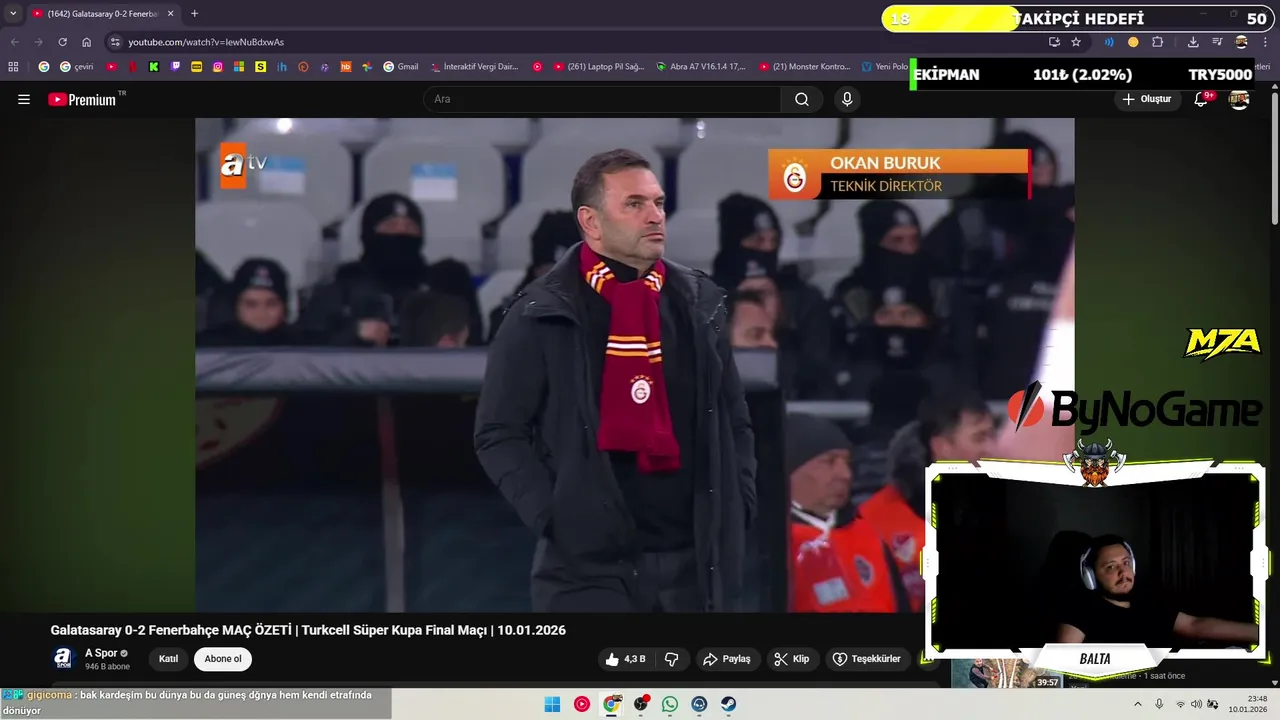Open a new Chrome tab with plus
This screenshot has height=720, width=1280.
[x=194, y=14]
